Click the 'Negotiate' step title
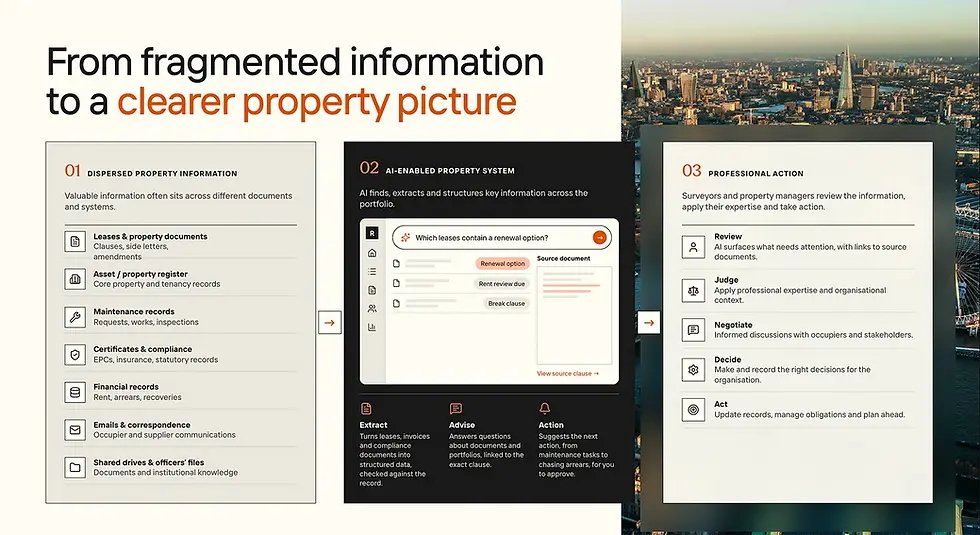The image size is (980, 535). 733,325
